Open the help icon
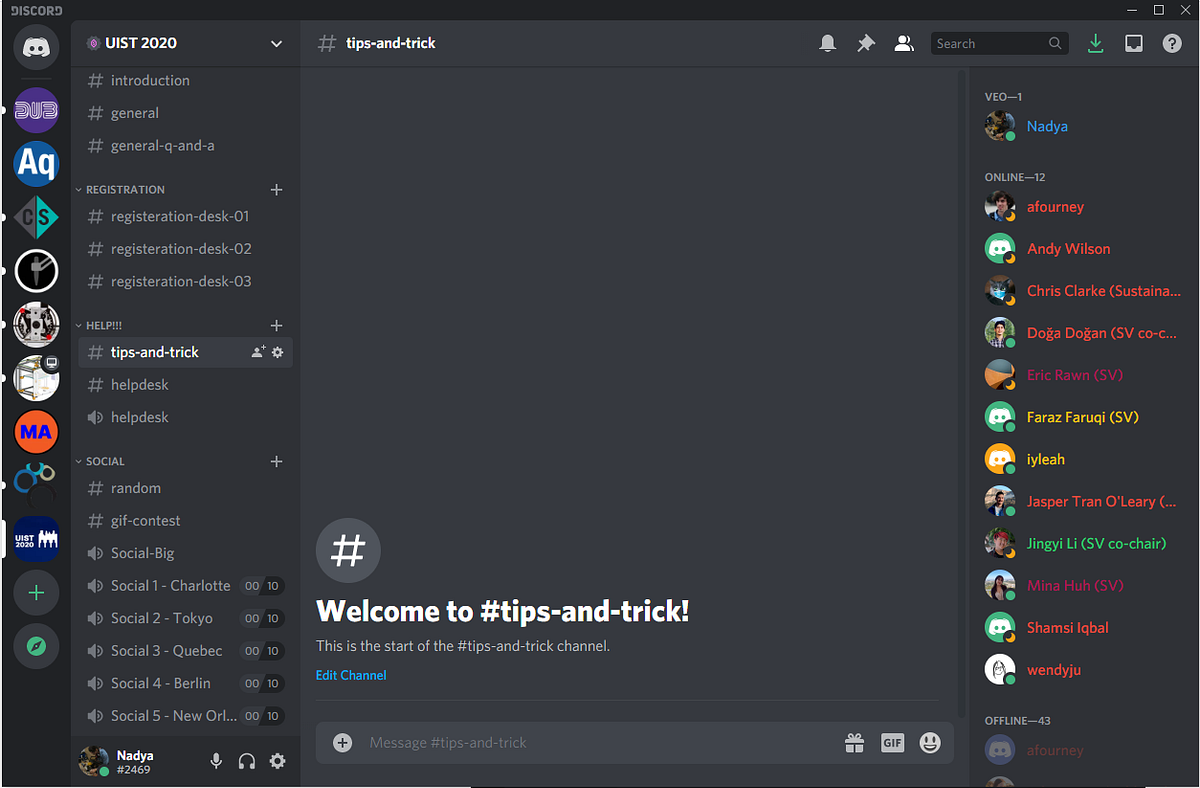Viewport: 1200px width, 788px height. 1172,44
